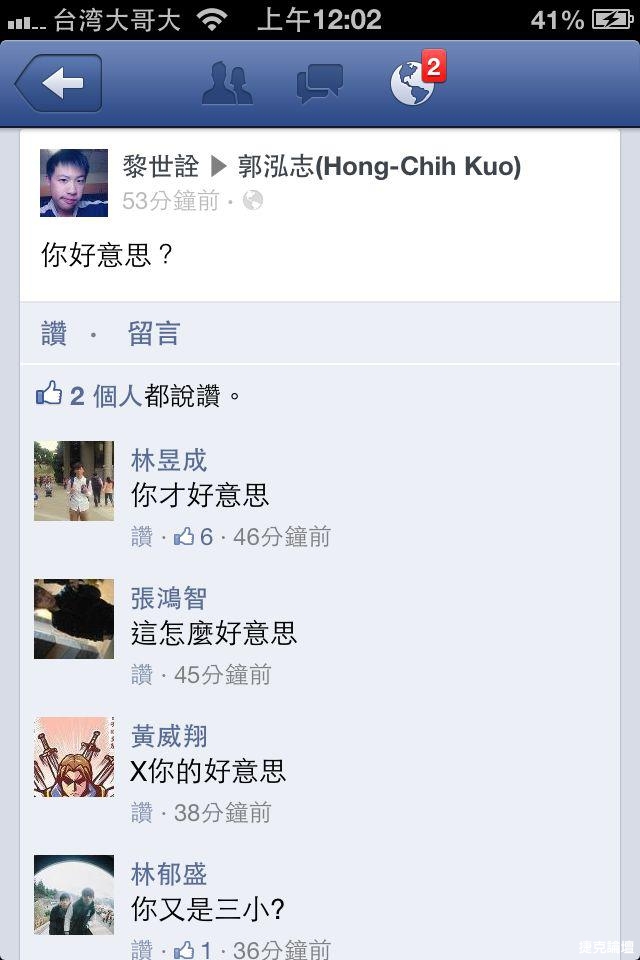The height and width of the screenshot is (960, 640).
Task: View the 2 個人 who liked this
Action: [106, 396]
